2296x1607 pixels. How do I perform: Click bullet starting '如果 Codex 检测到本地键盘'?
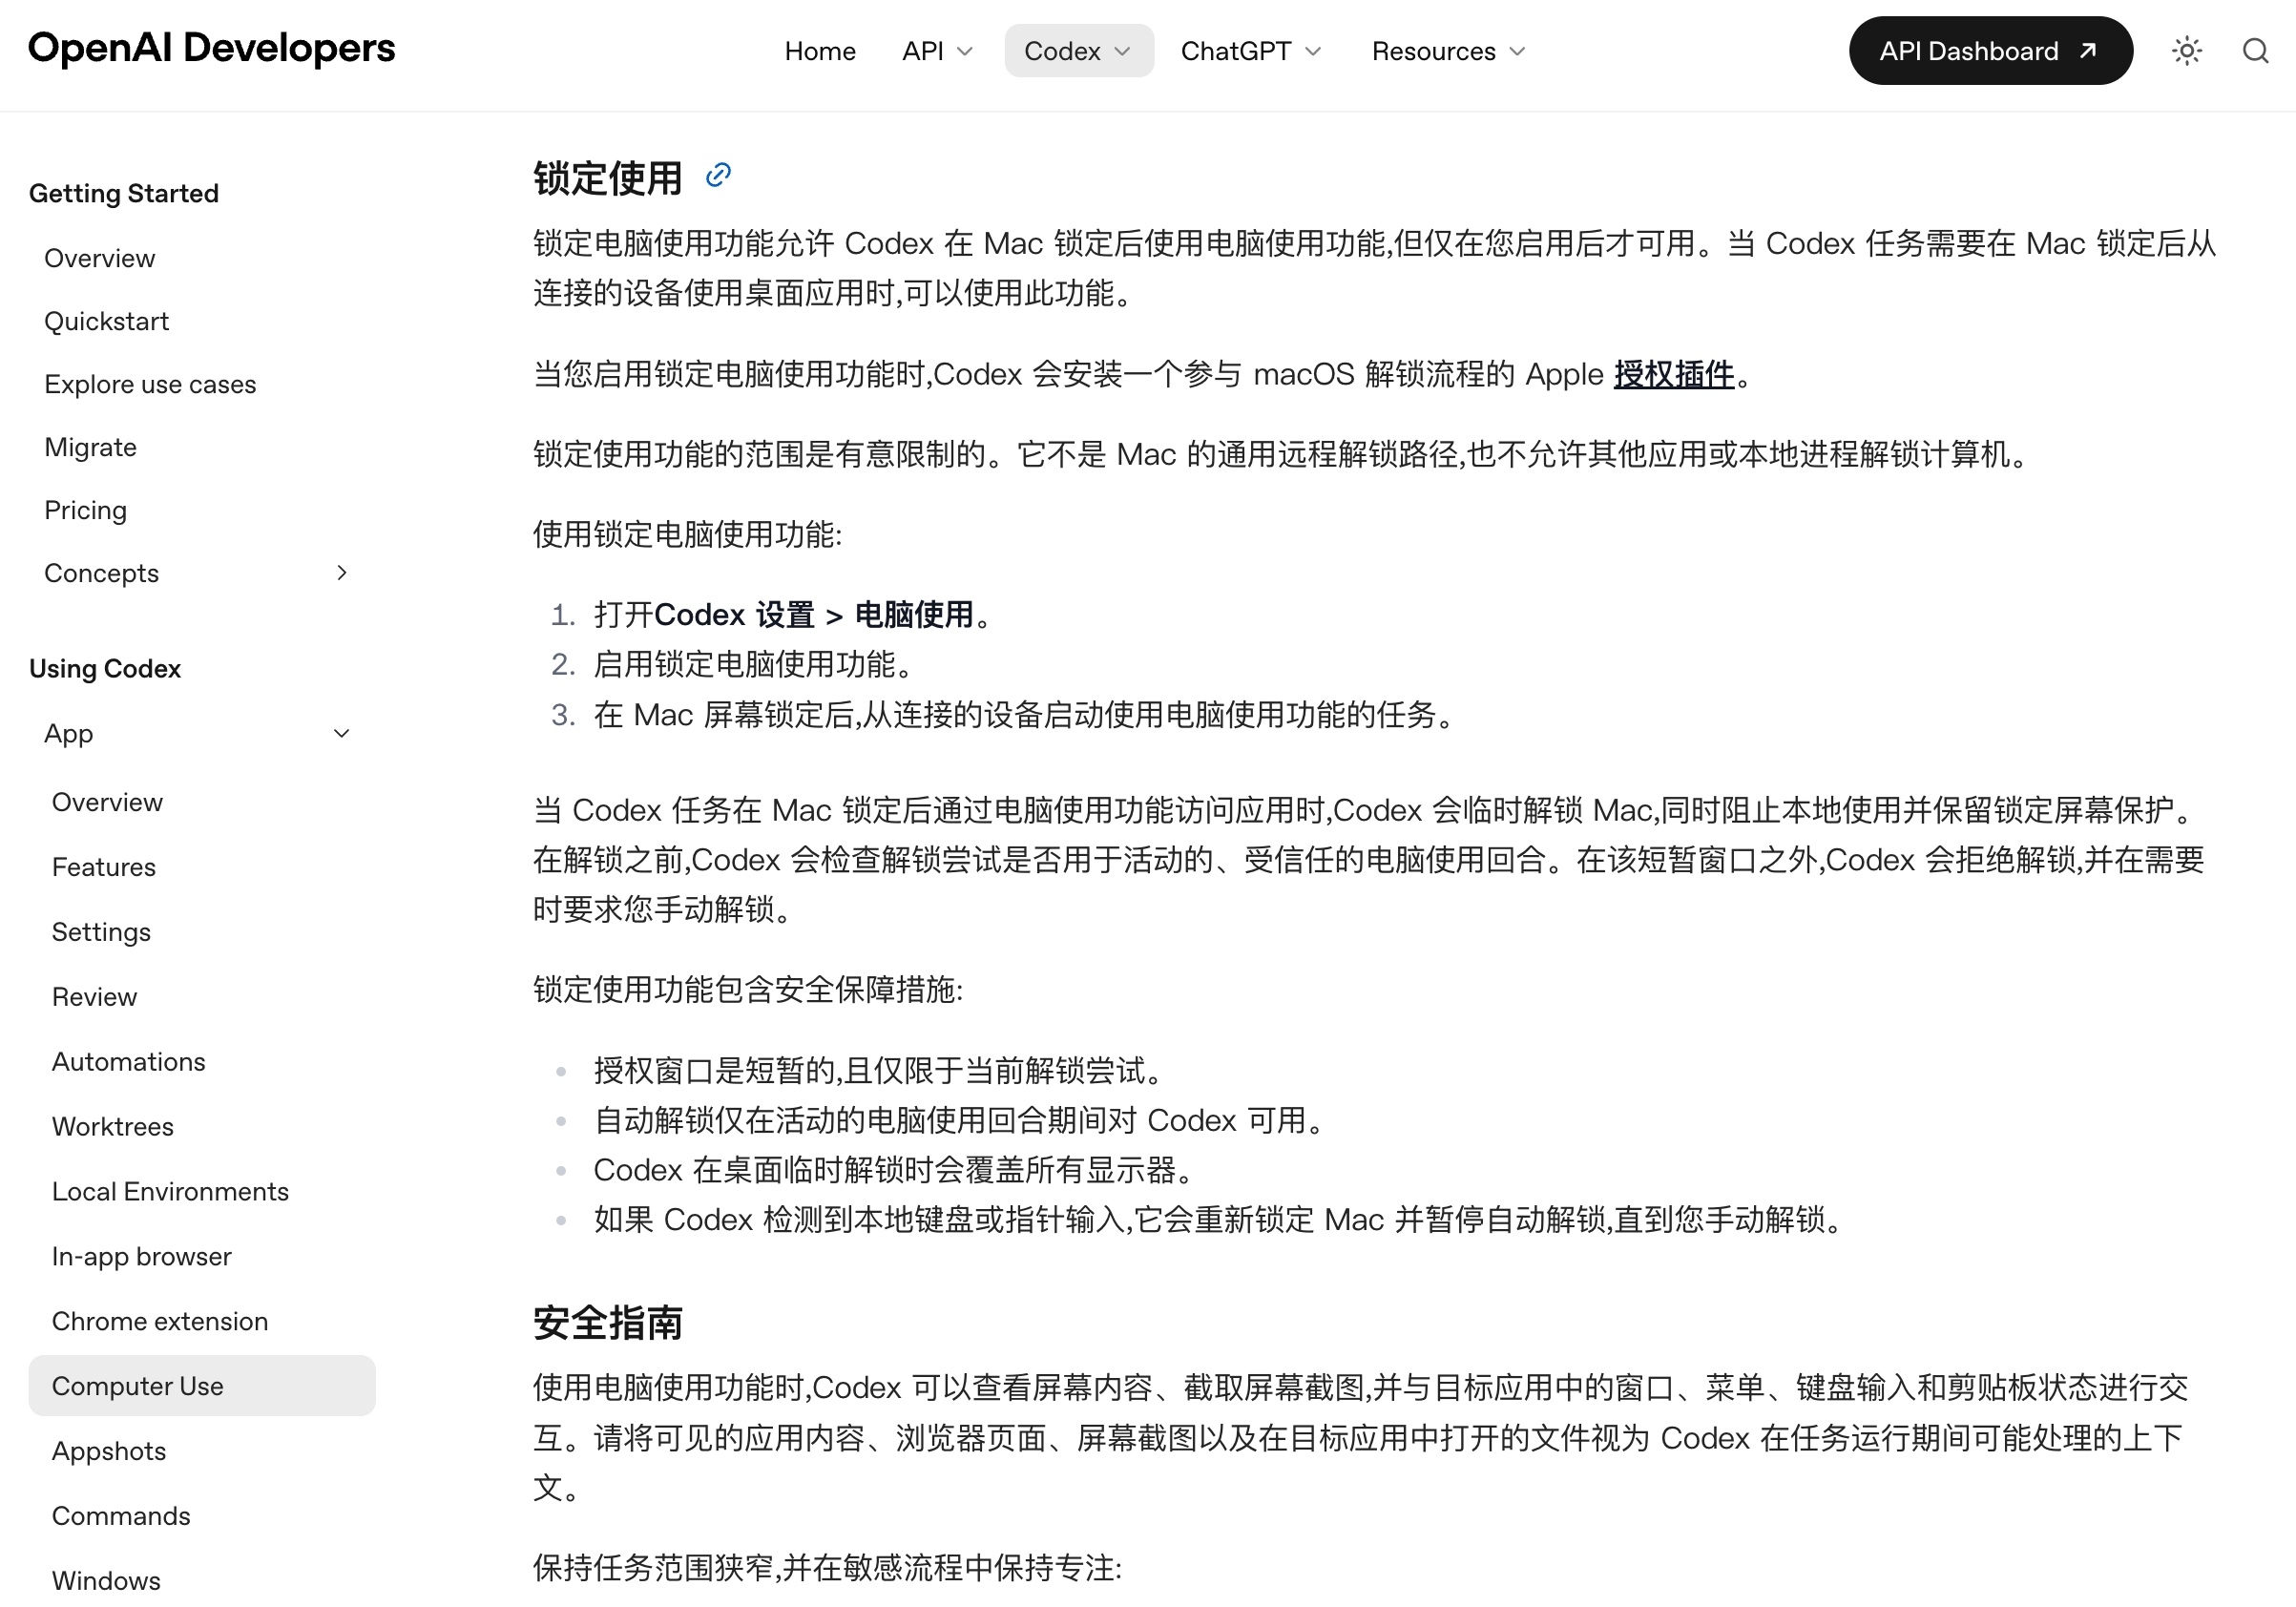[1220, 1220]
